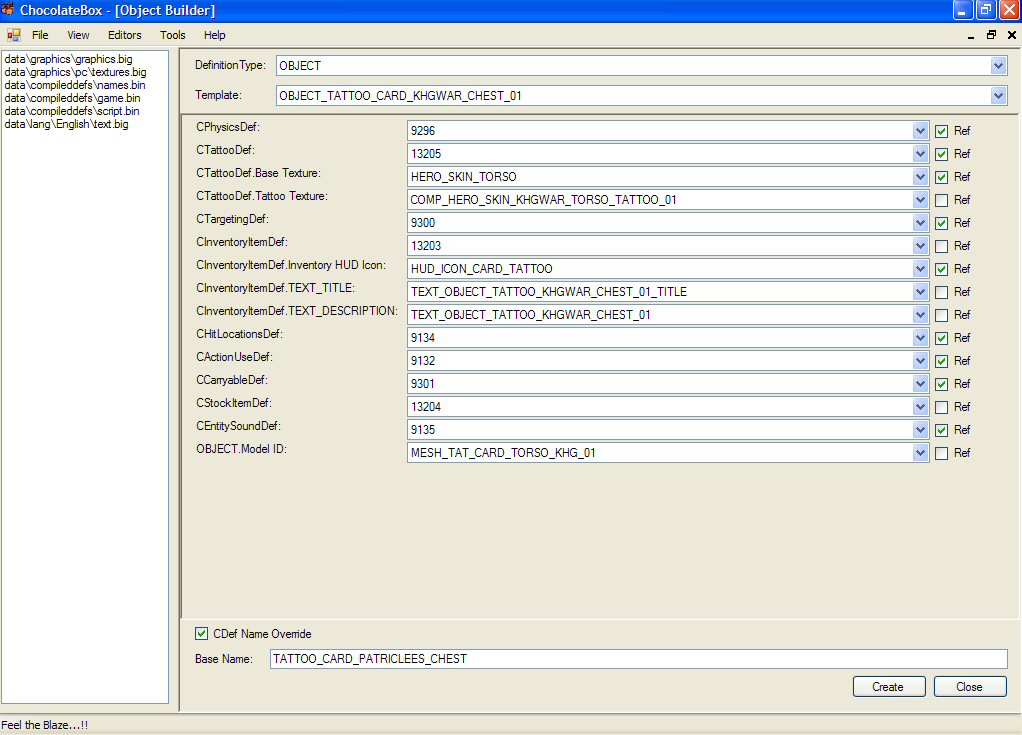
Task: Select data\graphics\graphics.big in file list
Action: (68, 59)
